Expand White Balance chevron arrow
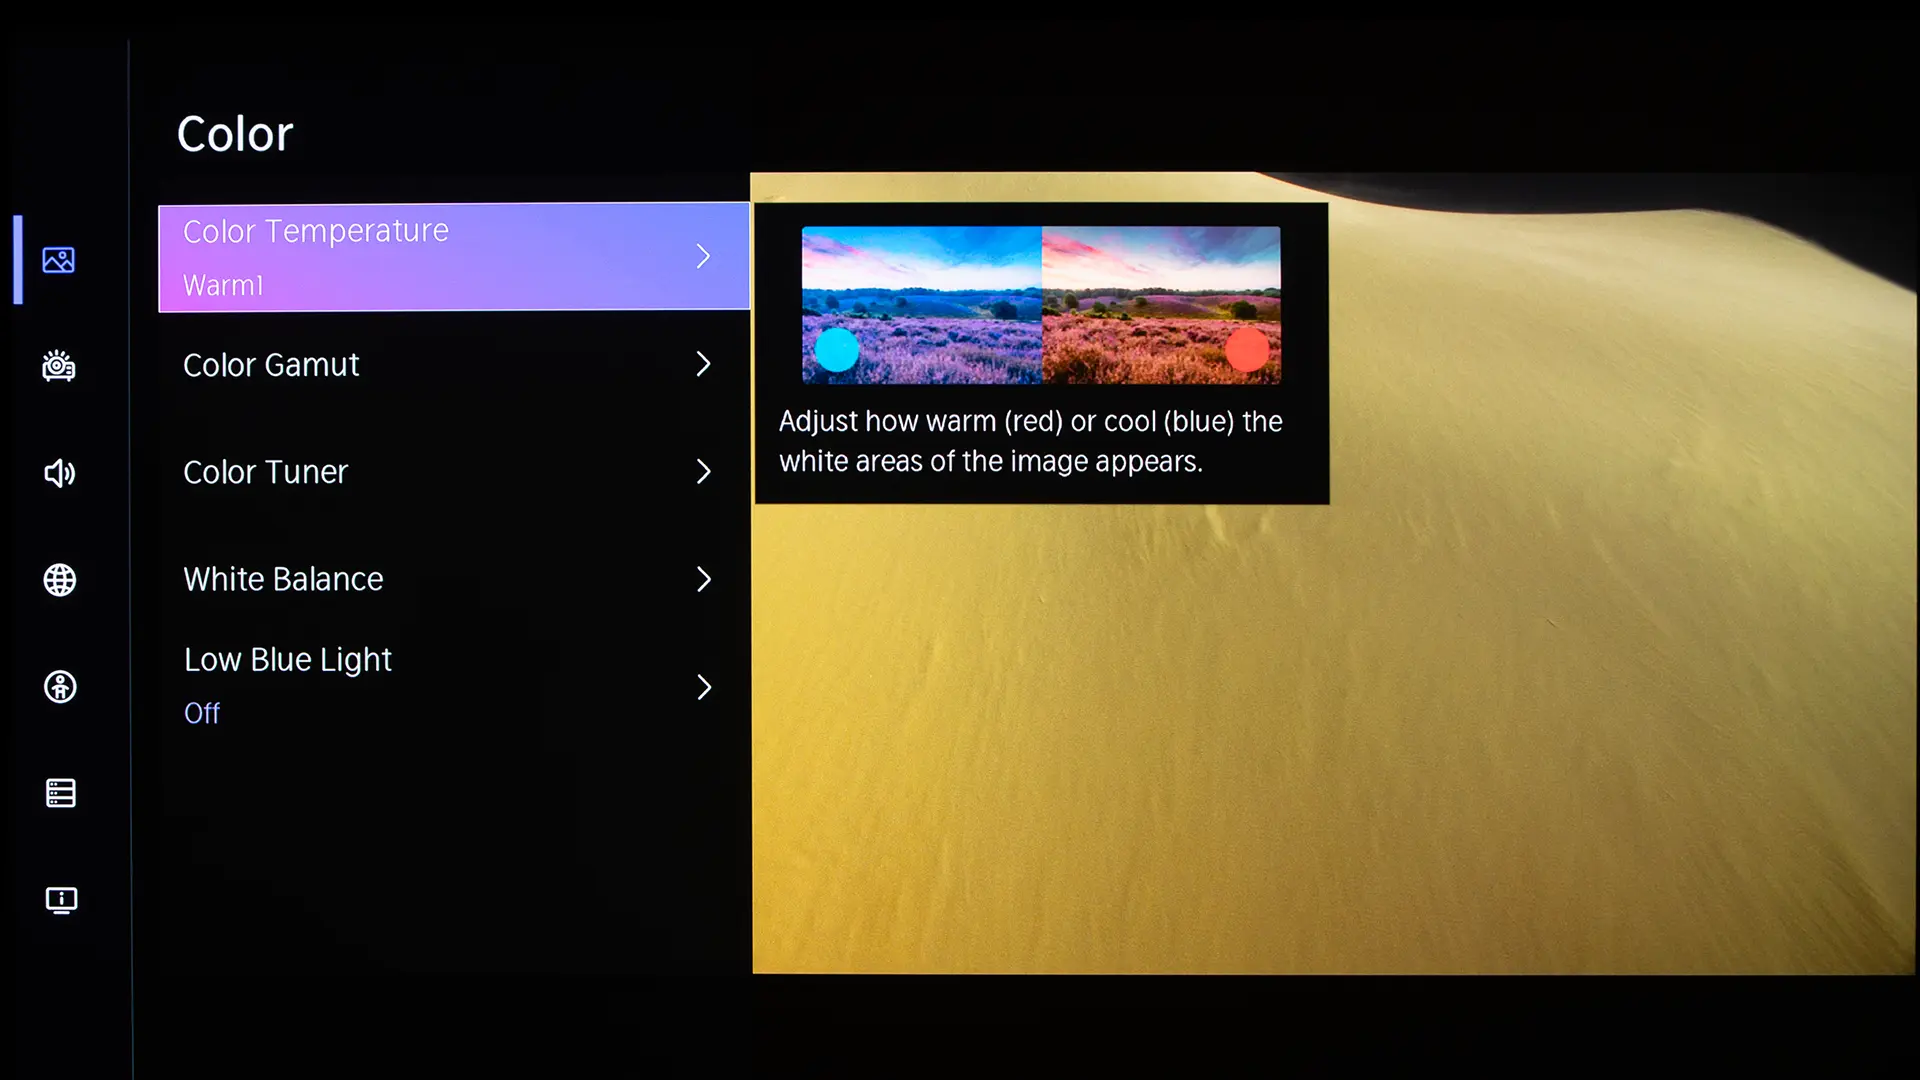This screenshot has width=1920, height=1080. 703,579
